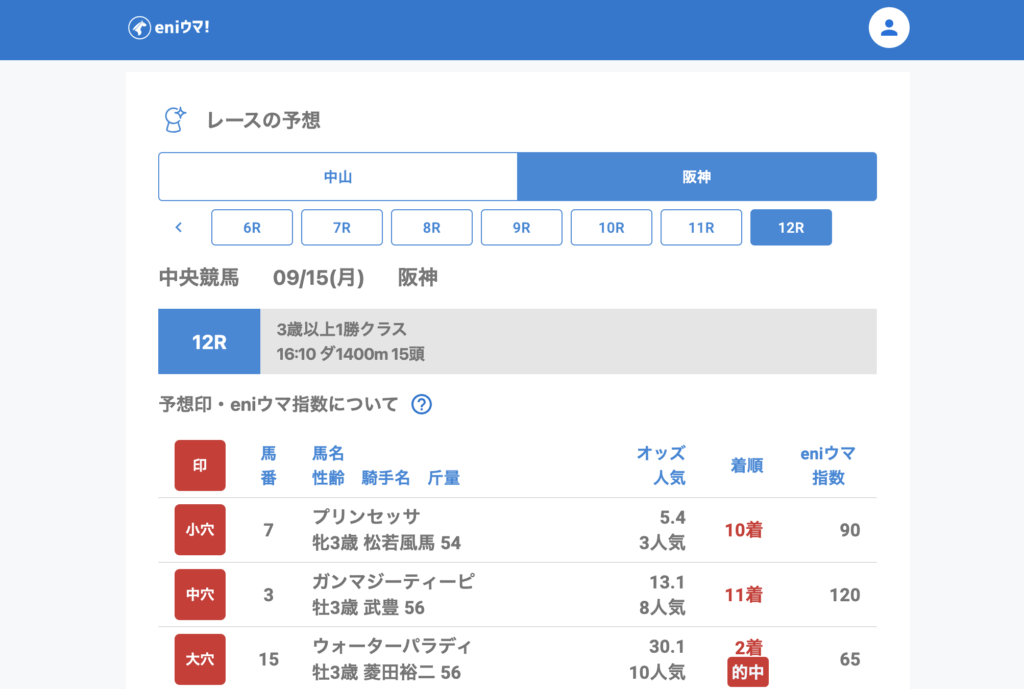
Task: Click the 大穴 prediction mark badge
Action: pos(200,659)
